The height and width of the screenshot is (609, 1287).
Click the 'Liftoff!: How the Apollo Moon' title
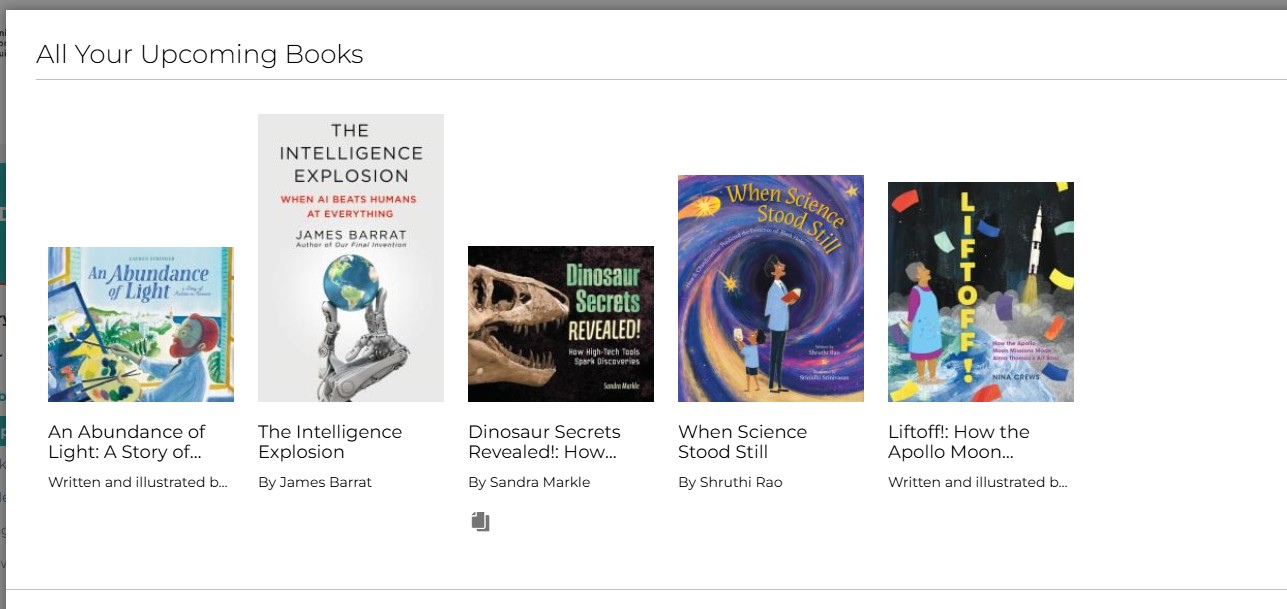point(958,442)
